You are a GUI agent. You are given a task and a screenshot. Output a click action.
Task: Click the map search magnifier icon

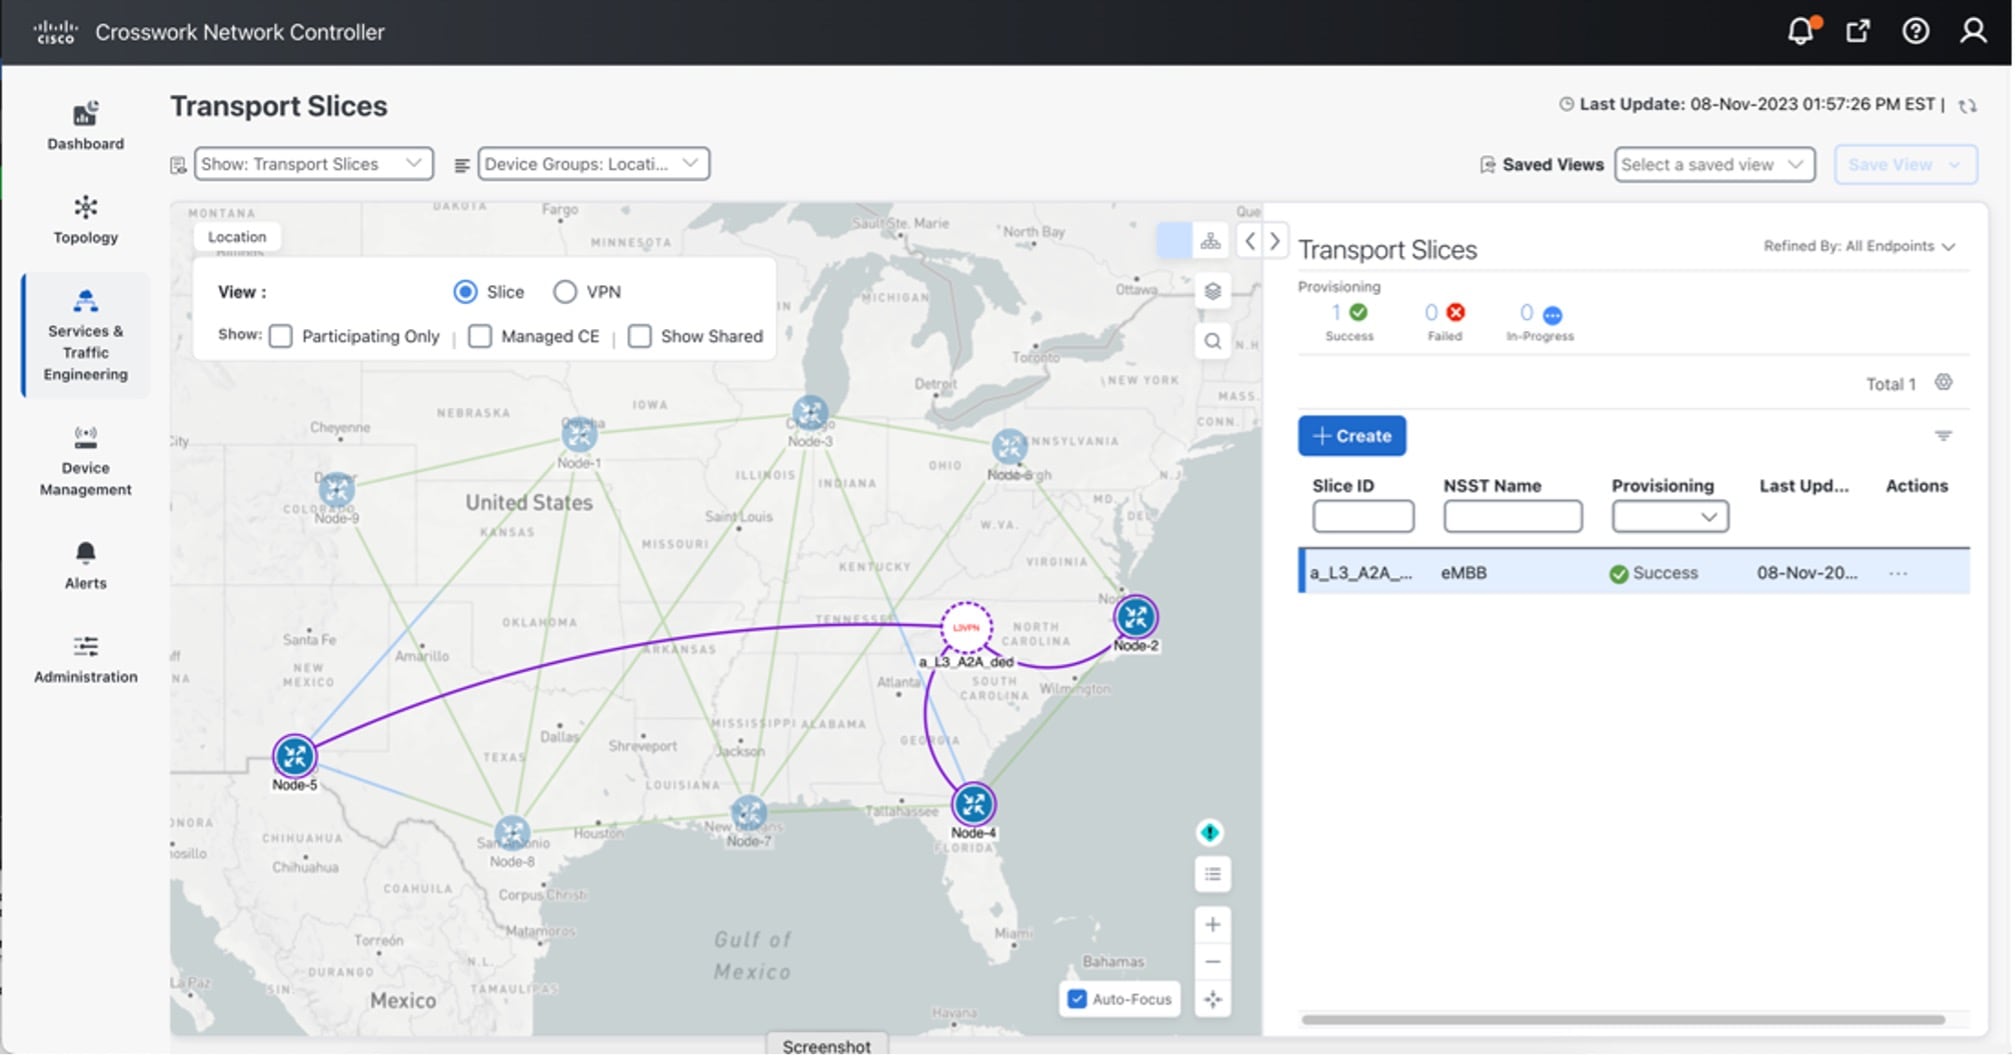(1212, 341)
